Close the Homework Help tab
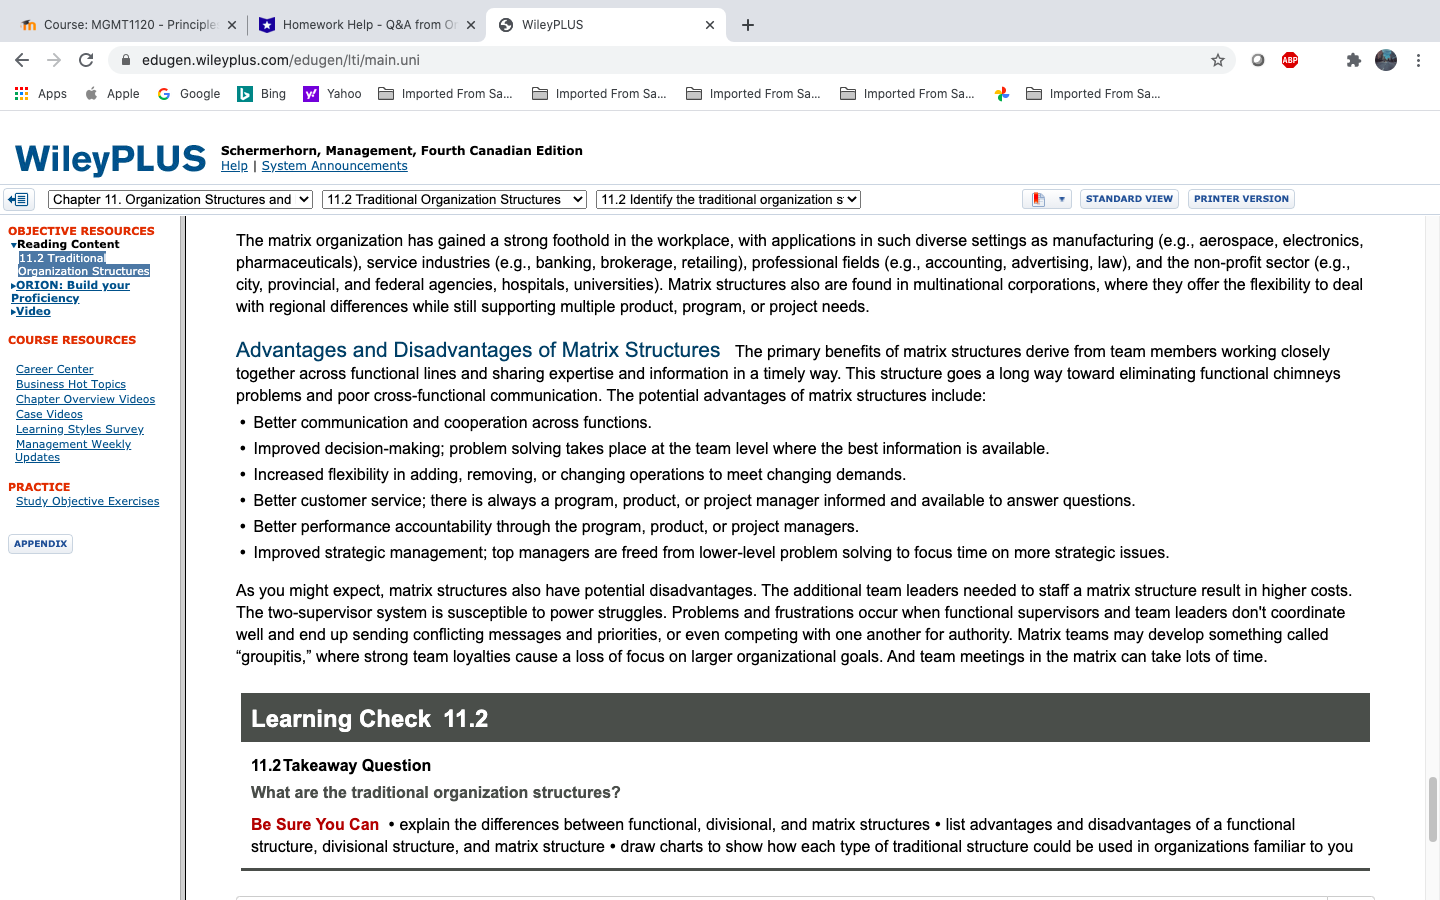The height and width of the screenshot is (900, 1440). click(471, 25)
